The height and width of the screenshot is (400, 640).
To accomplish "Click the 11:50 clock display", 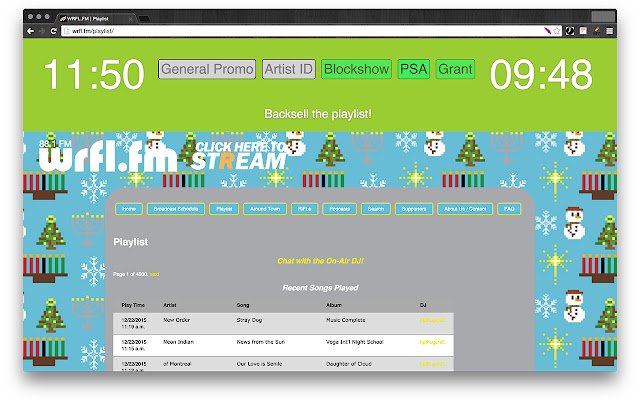I will pos(94,74).
